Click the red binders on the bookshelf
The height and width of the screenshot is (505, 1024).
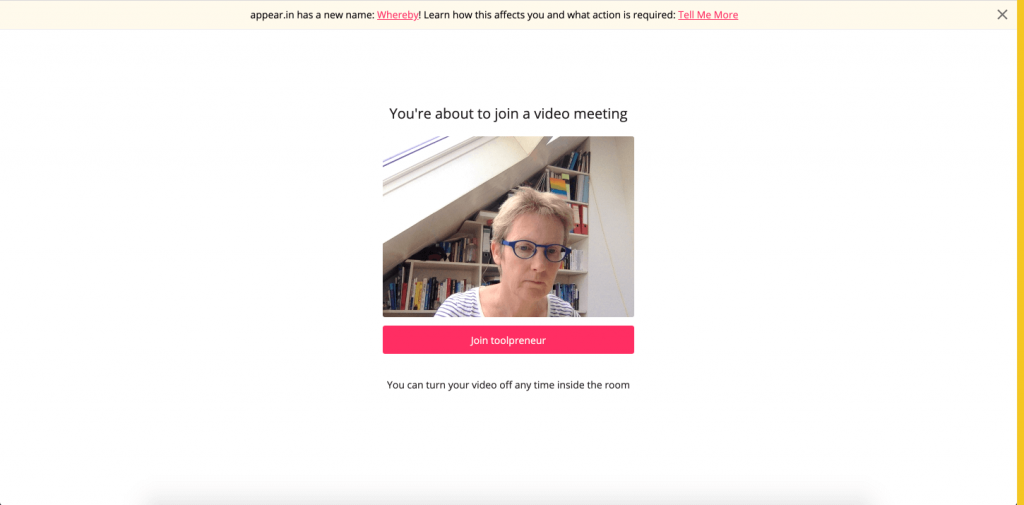tap(580, 218)
